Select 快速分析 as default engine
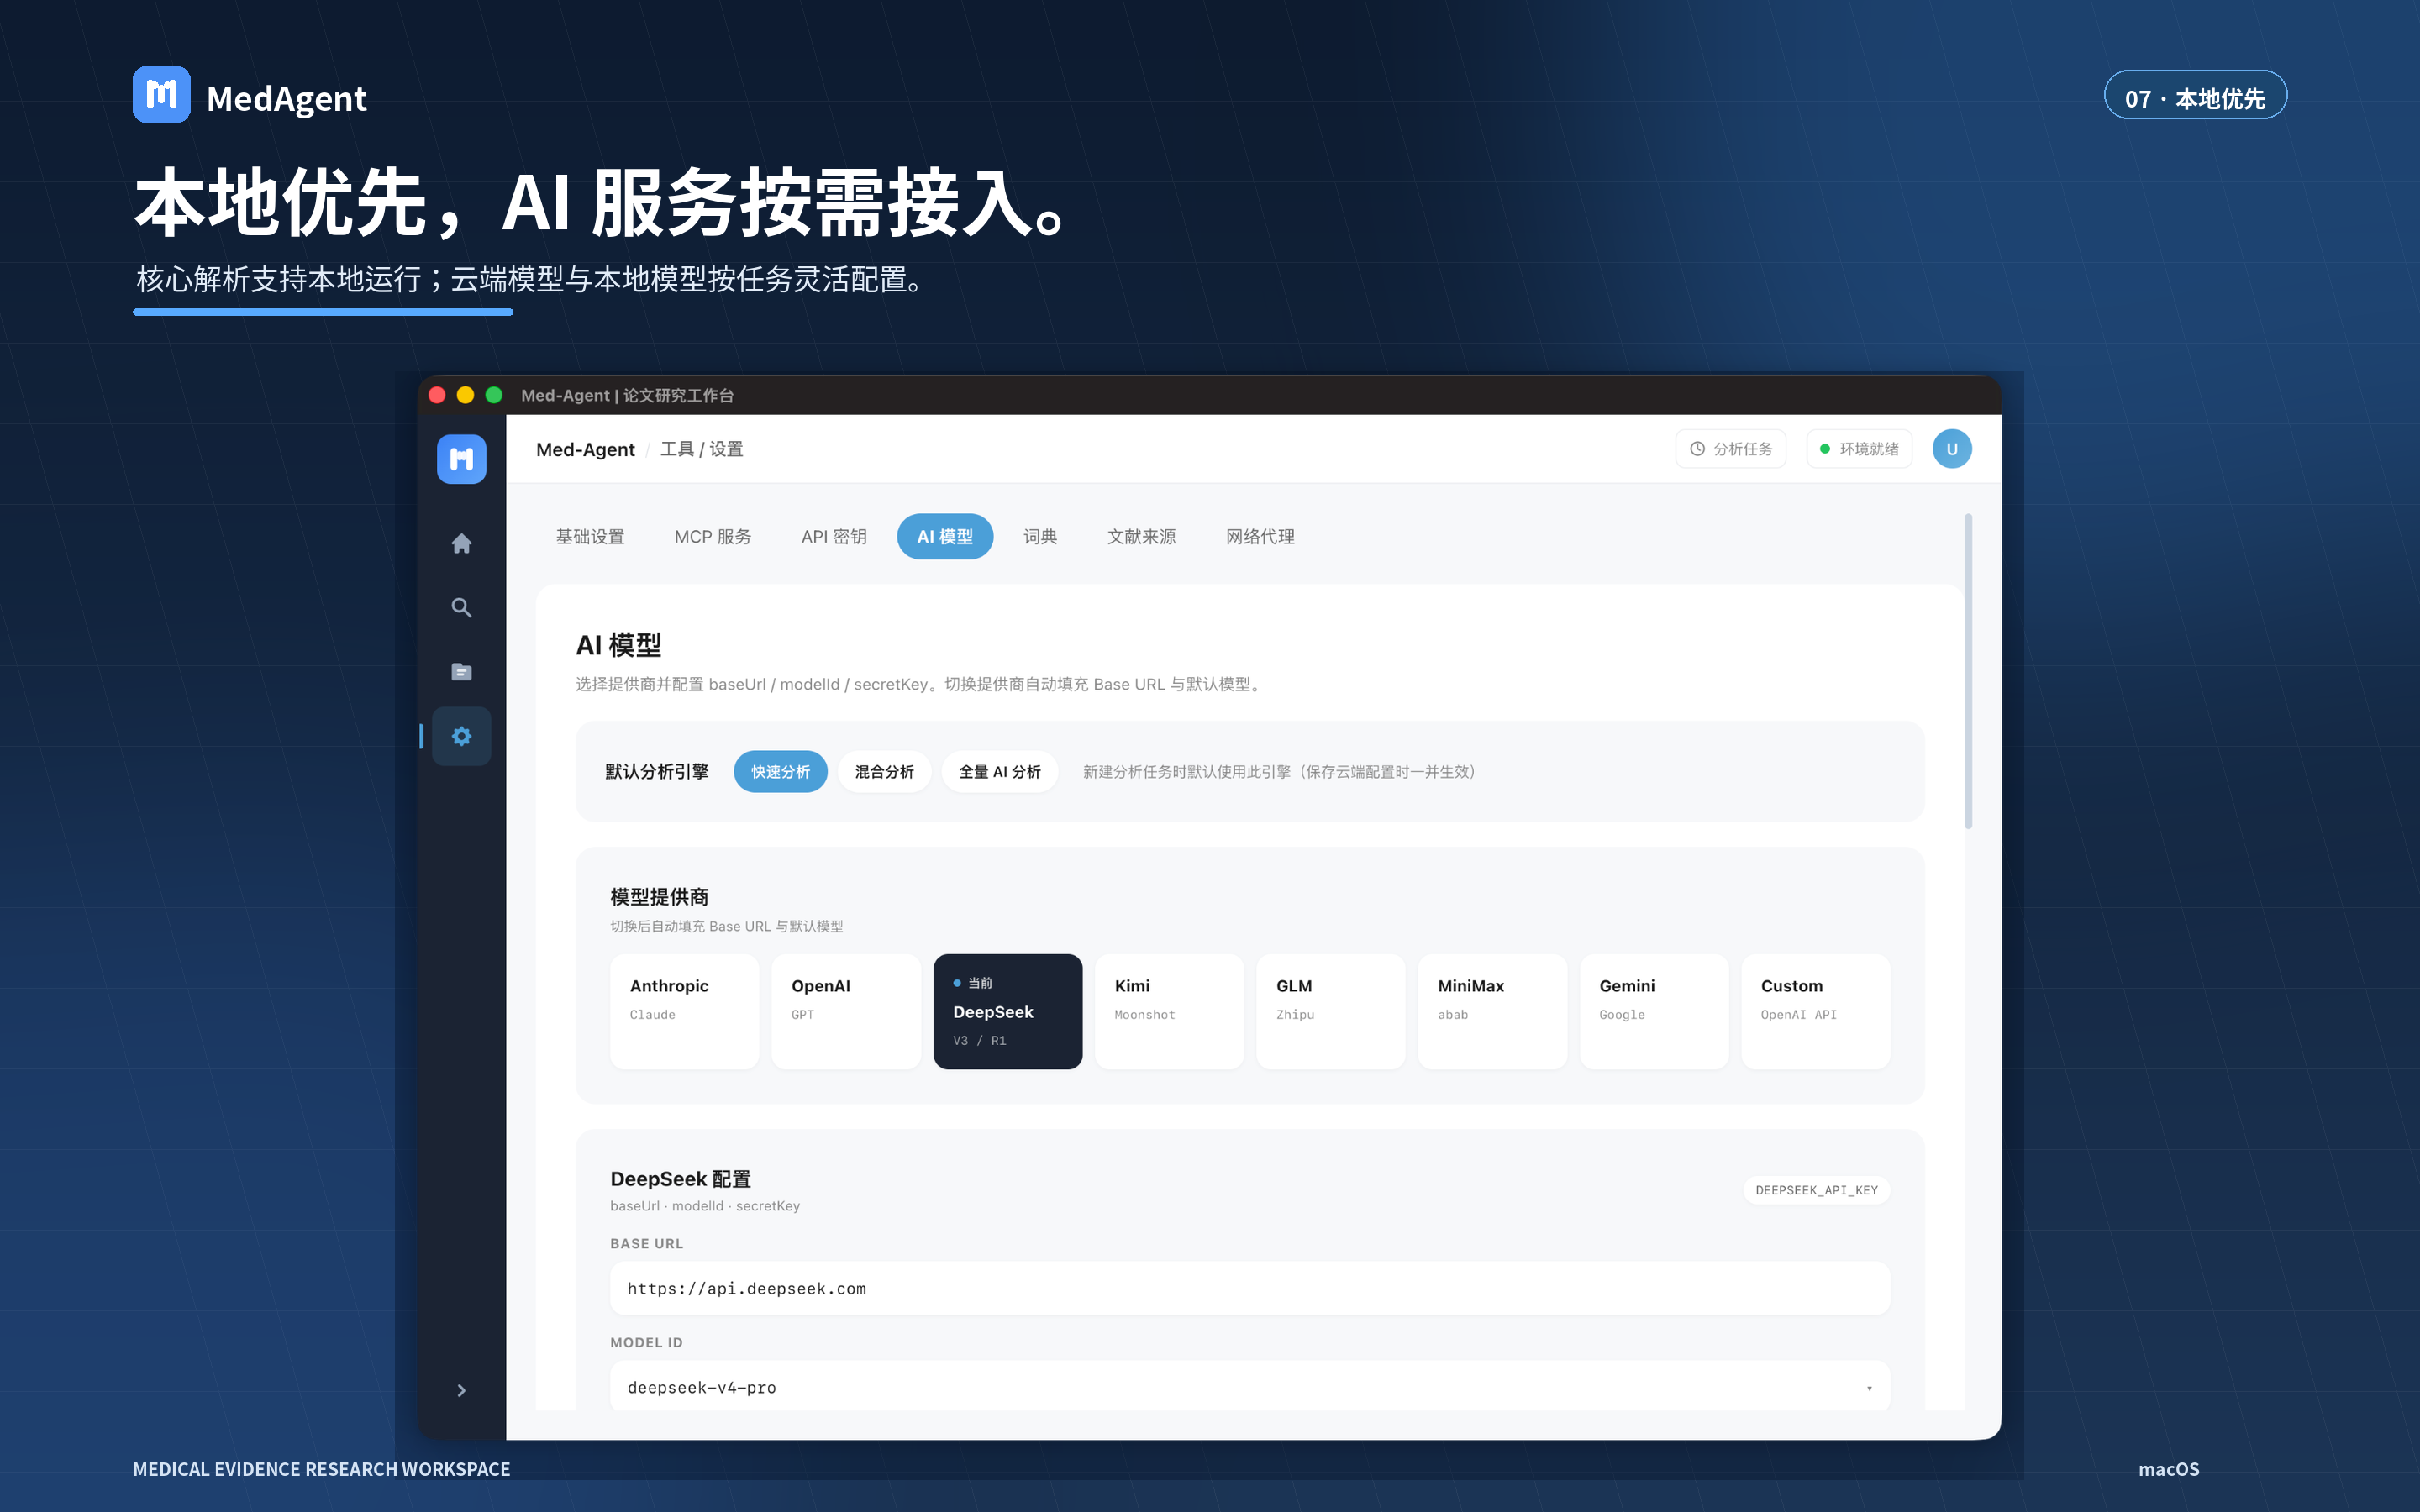 (780, 772)
